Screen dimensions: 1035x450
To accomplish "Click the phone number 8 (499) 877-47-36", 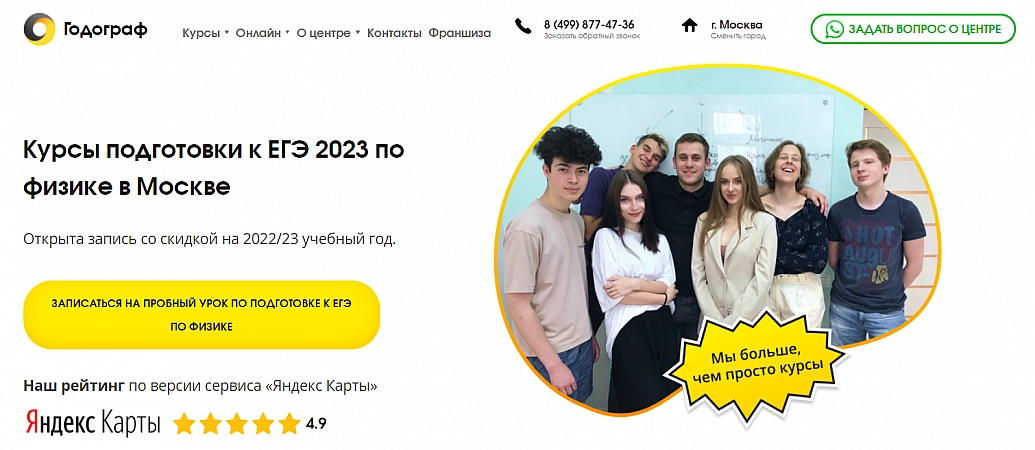I will pyautogui.click(x=589, y=24).
